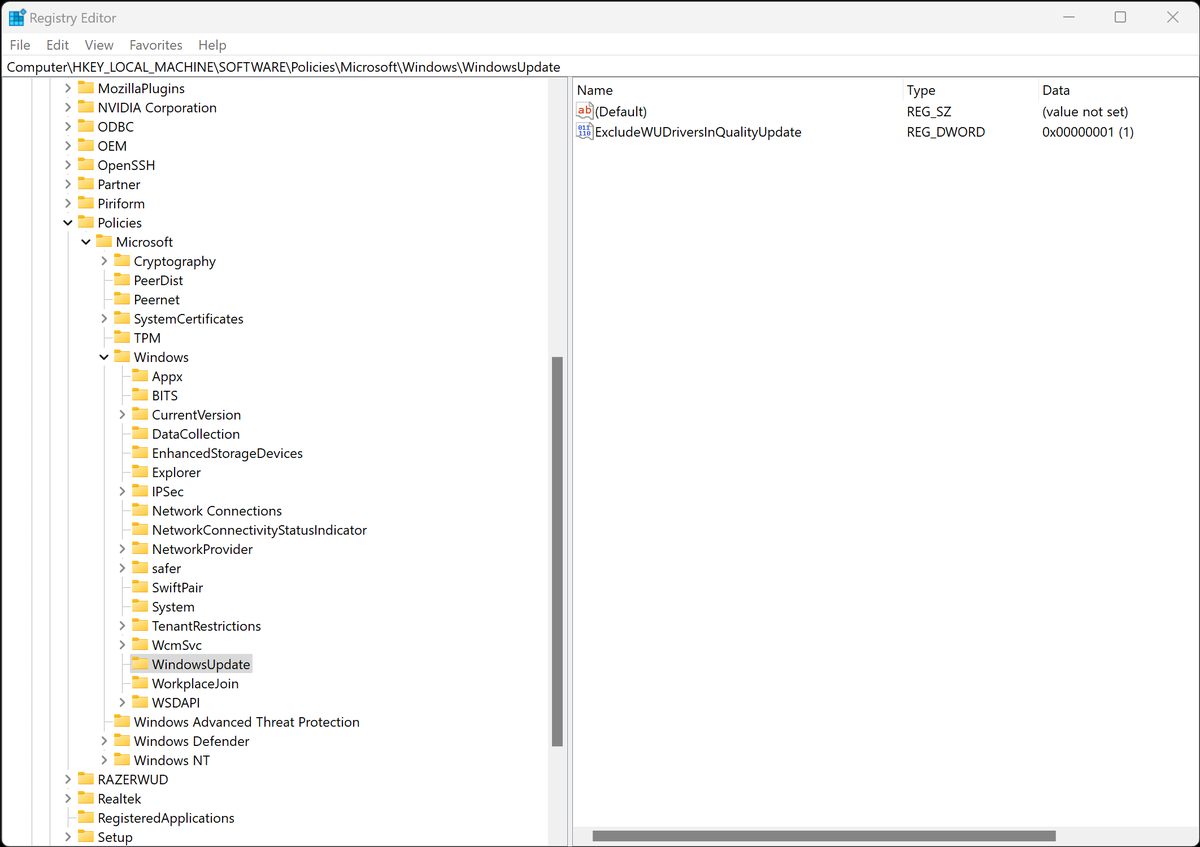
Task: Click the REG_DWORD type cell
Action: 946,132
